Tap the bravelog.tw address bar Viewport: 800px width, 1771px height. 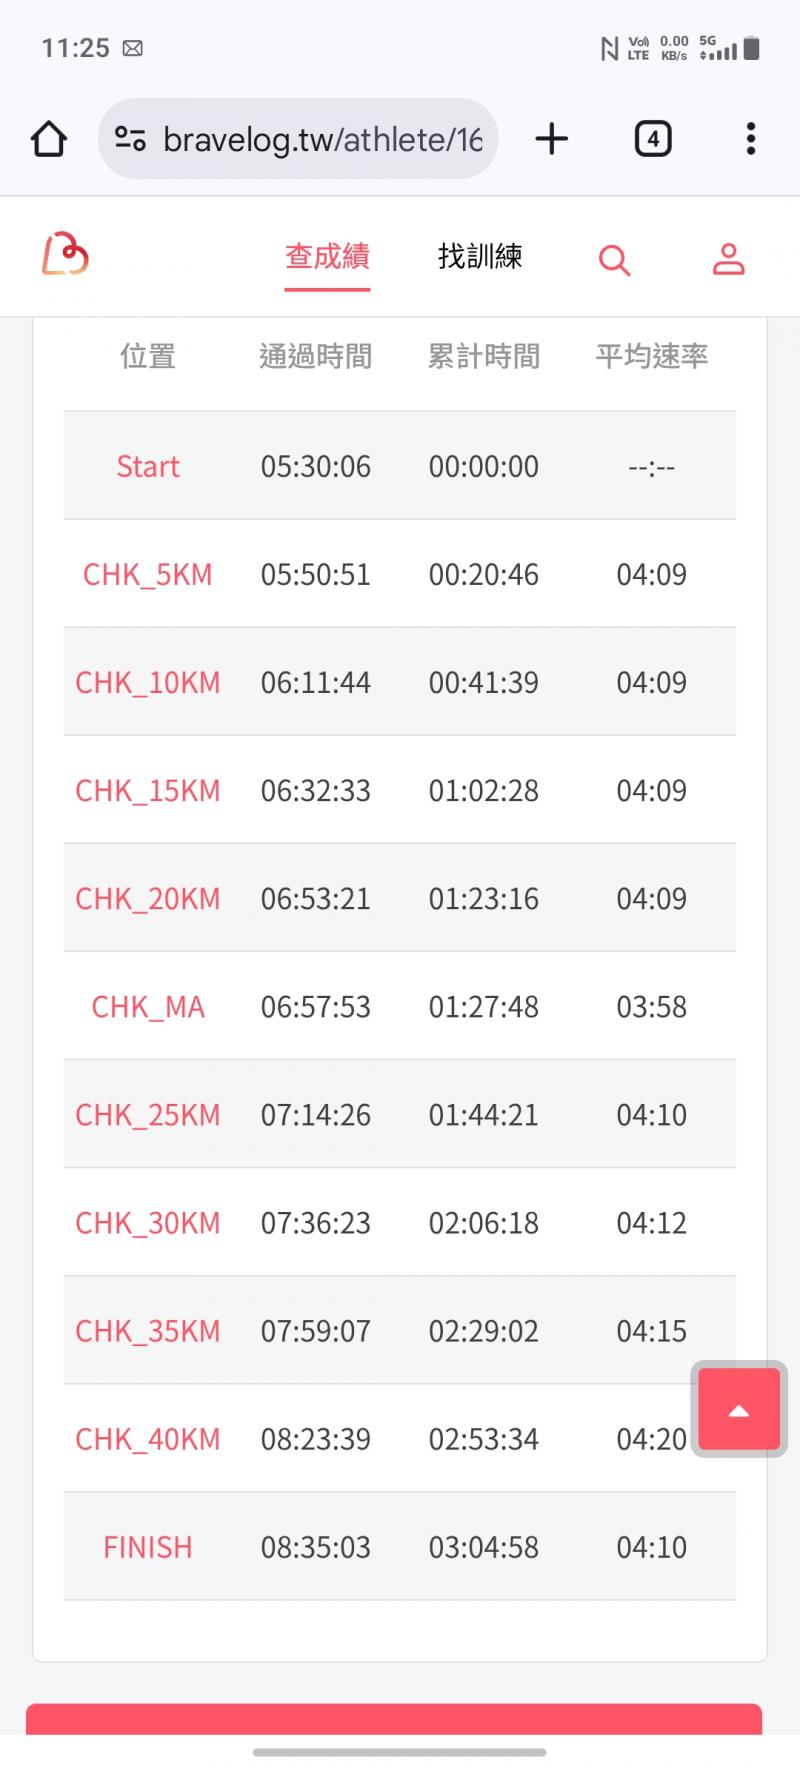pyautogui.click(x=320, y=139)
